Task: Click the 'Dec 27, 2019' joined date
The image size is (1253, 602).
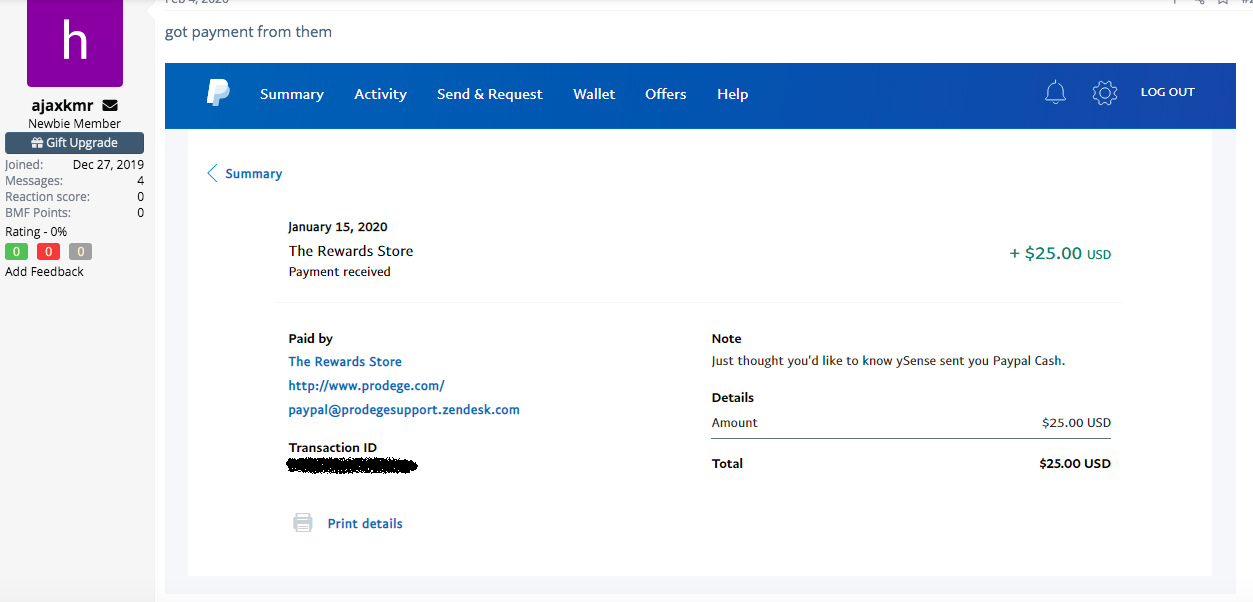Action: (108, 165)
